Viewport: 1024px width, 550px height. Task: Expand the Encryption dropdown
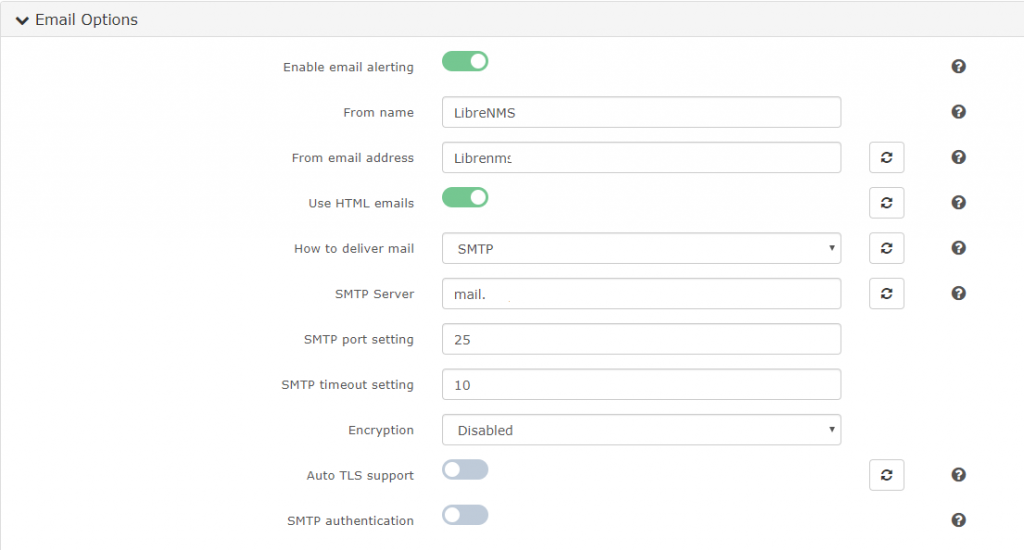click(641, 430)
